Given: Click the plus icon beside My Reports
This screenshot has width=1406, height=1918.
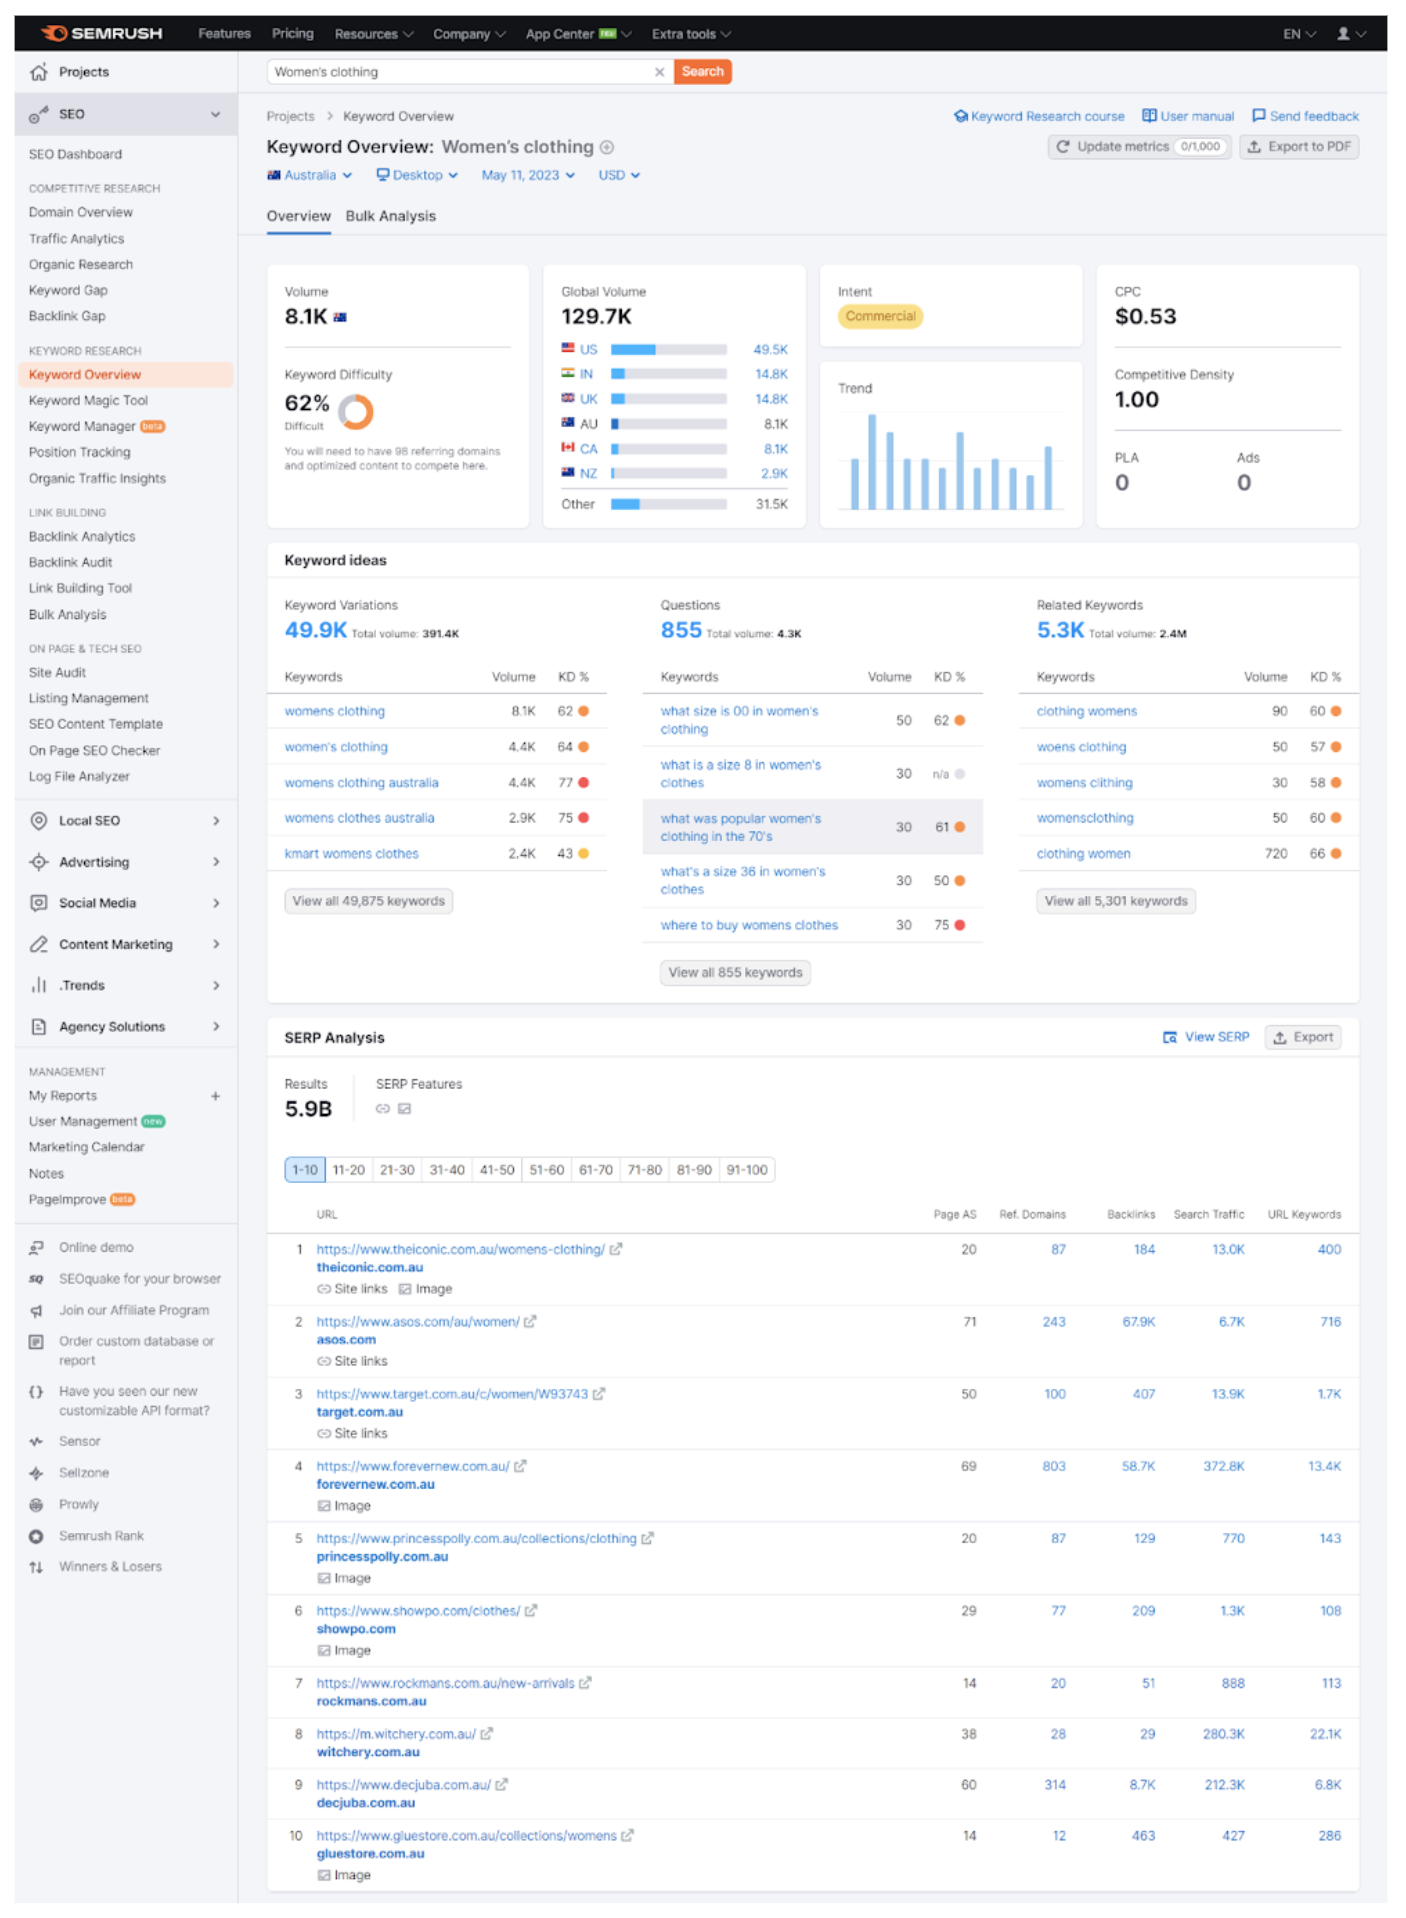Looking at the screenshot, I should click(215, 1096).
